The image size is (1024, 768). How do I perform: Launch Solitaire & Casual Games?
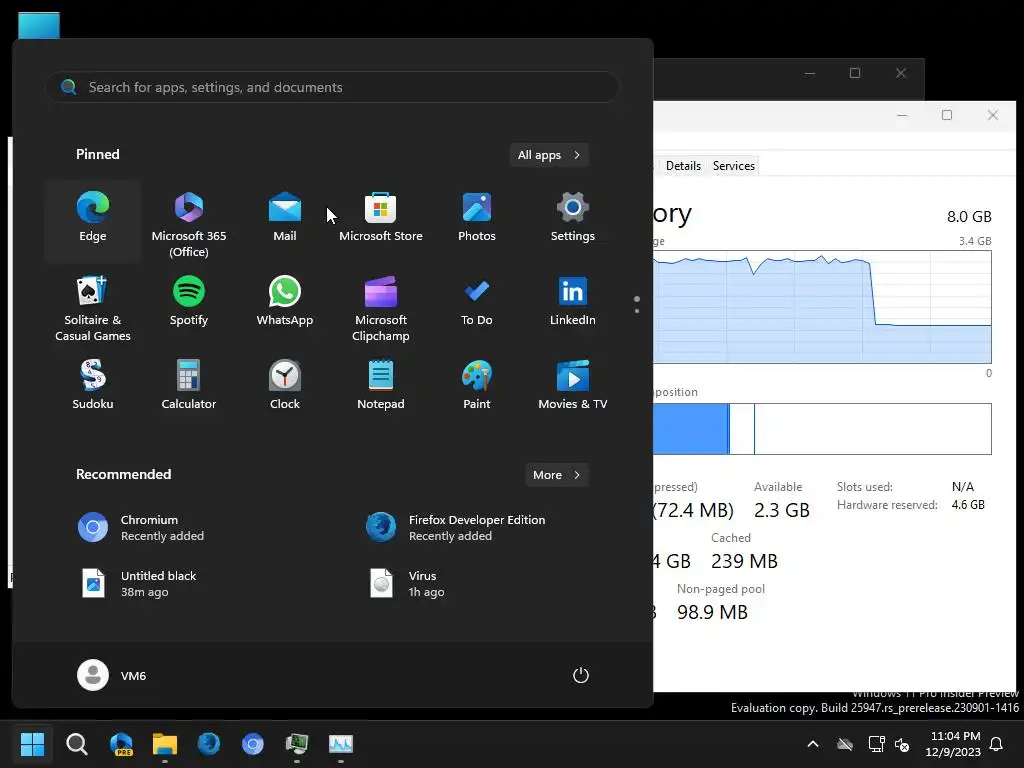(x=92, y=307)
